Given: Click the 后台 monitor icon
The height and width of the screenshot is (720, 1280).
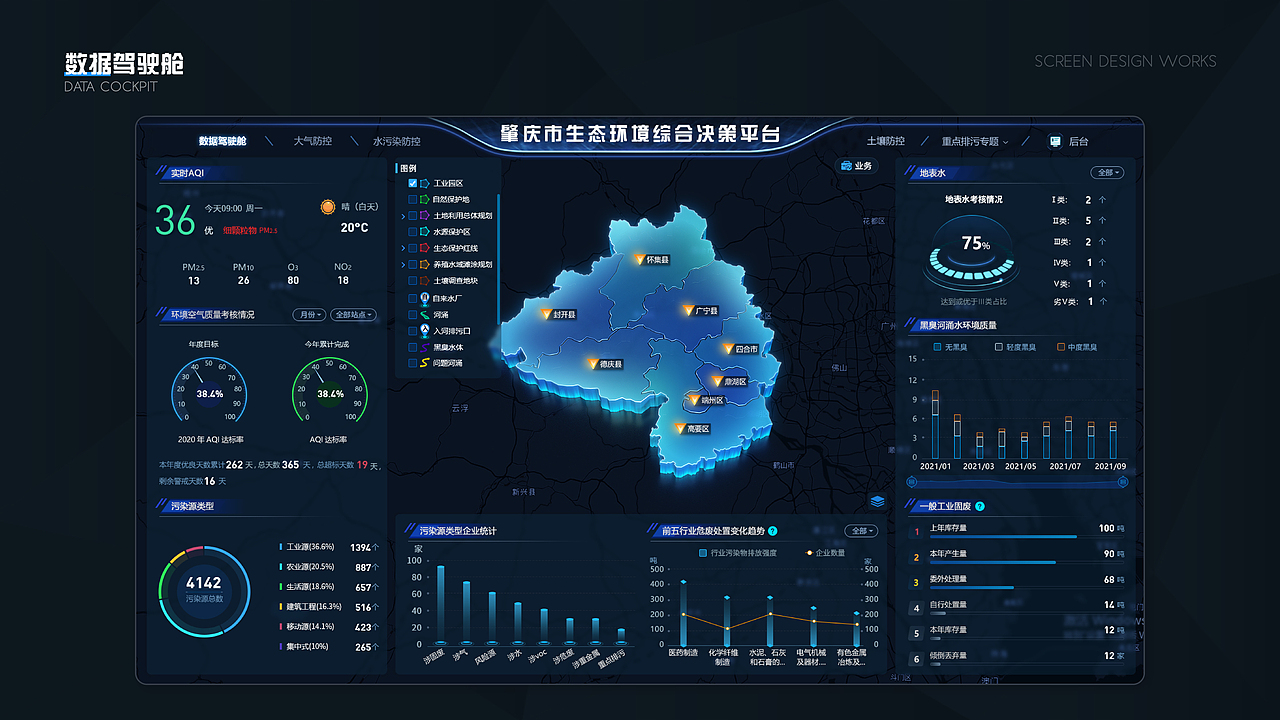Looking at the screenshot, I should [1054, 141].
